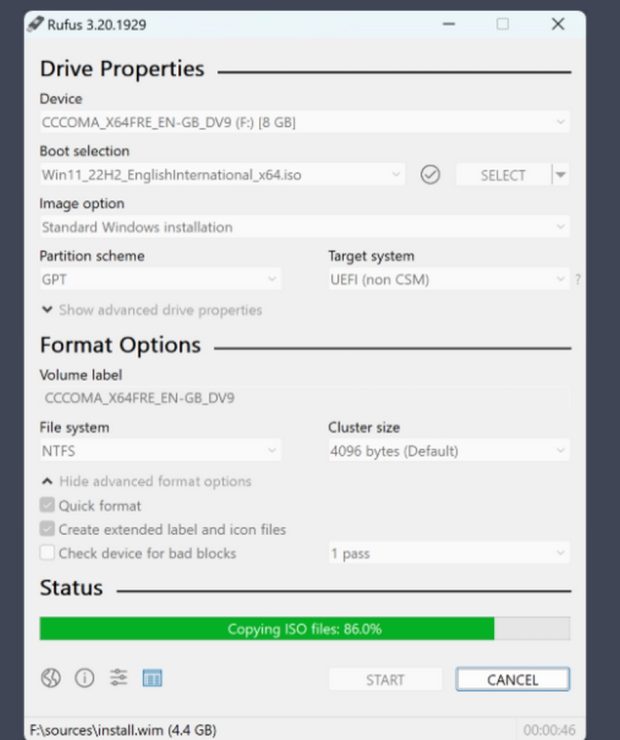
Task: Click the Copying ISO files progress bar
Action: pos(304,629)
